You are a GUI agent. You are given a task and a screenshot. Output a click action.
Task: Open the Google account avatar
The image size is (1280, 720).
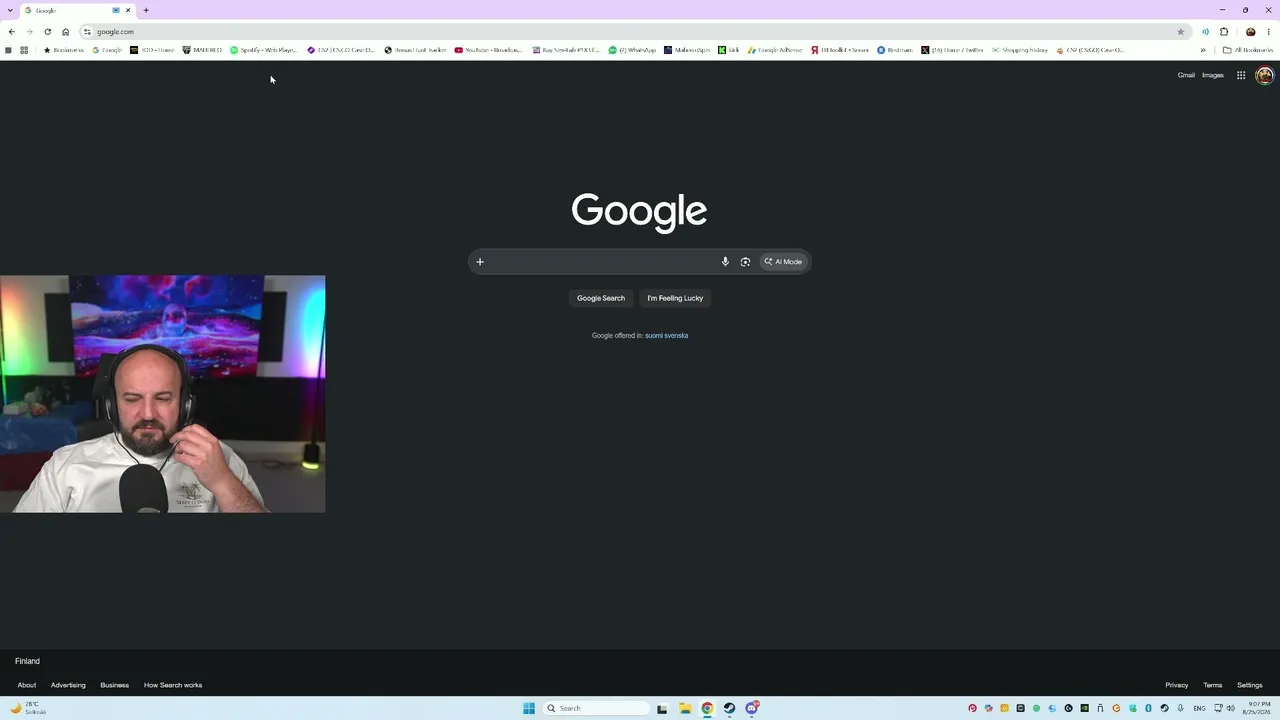(1265, 75)
